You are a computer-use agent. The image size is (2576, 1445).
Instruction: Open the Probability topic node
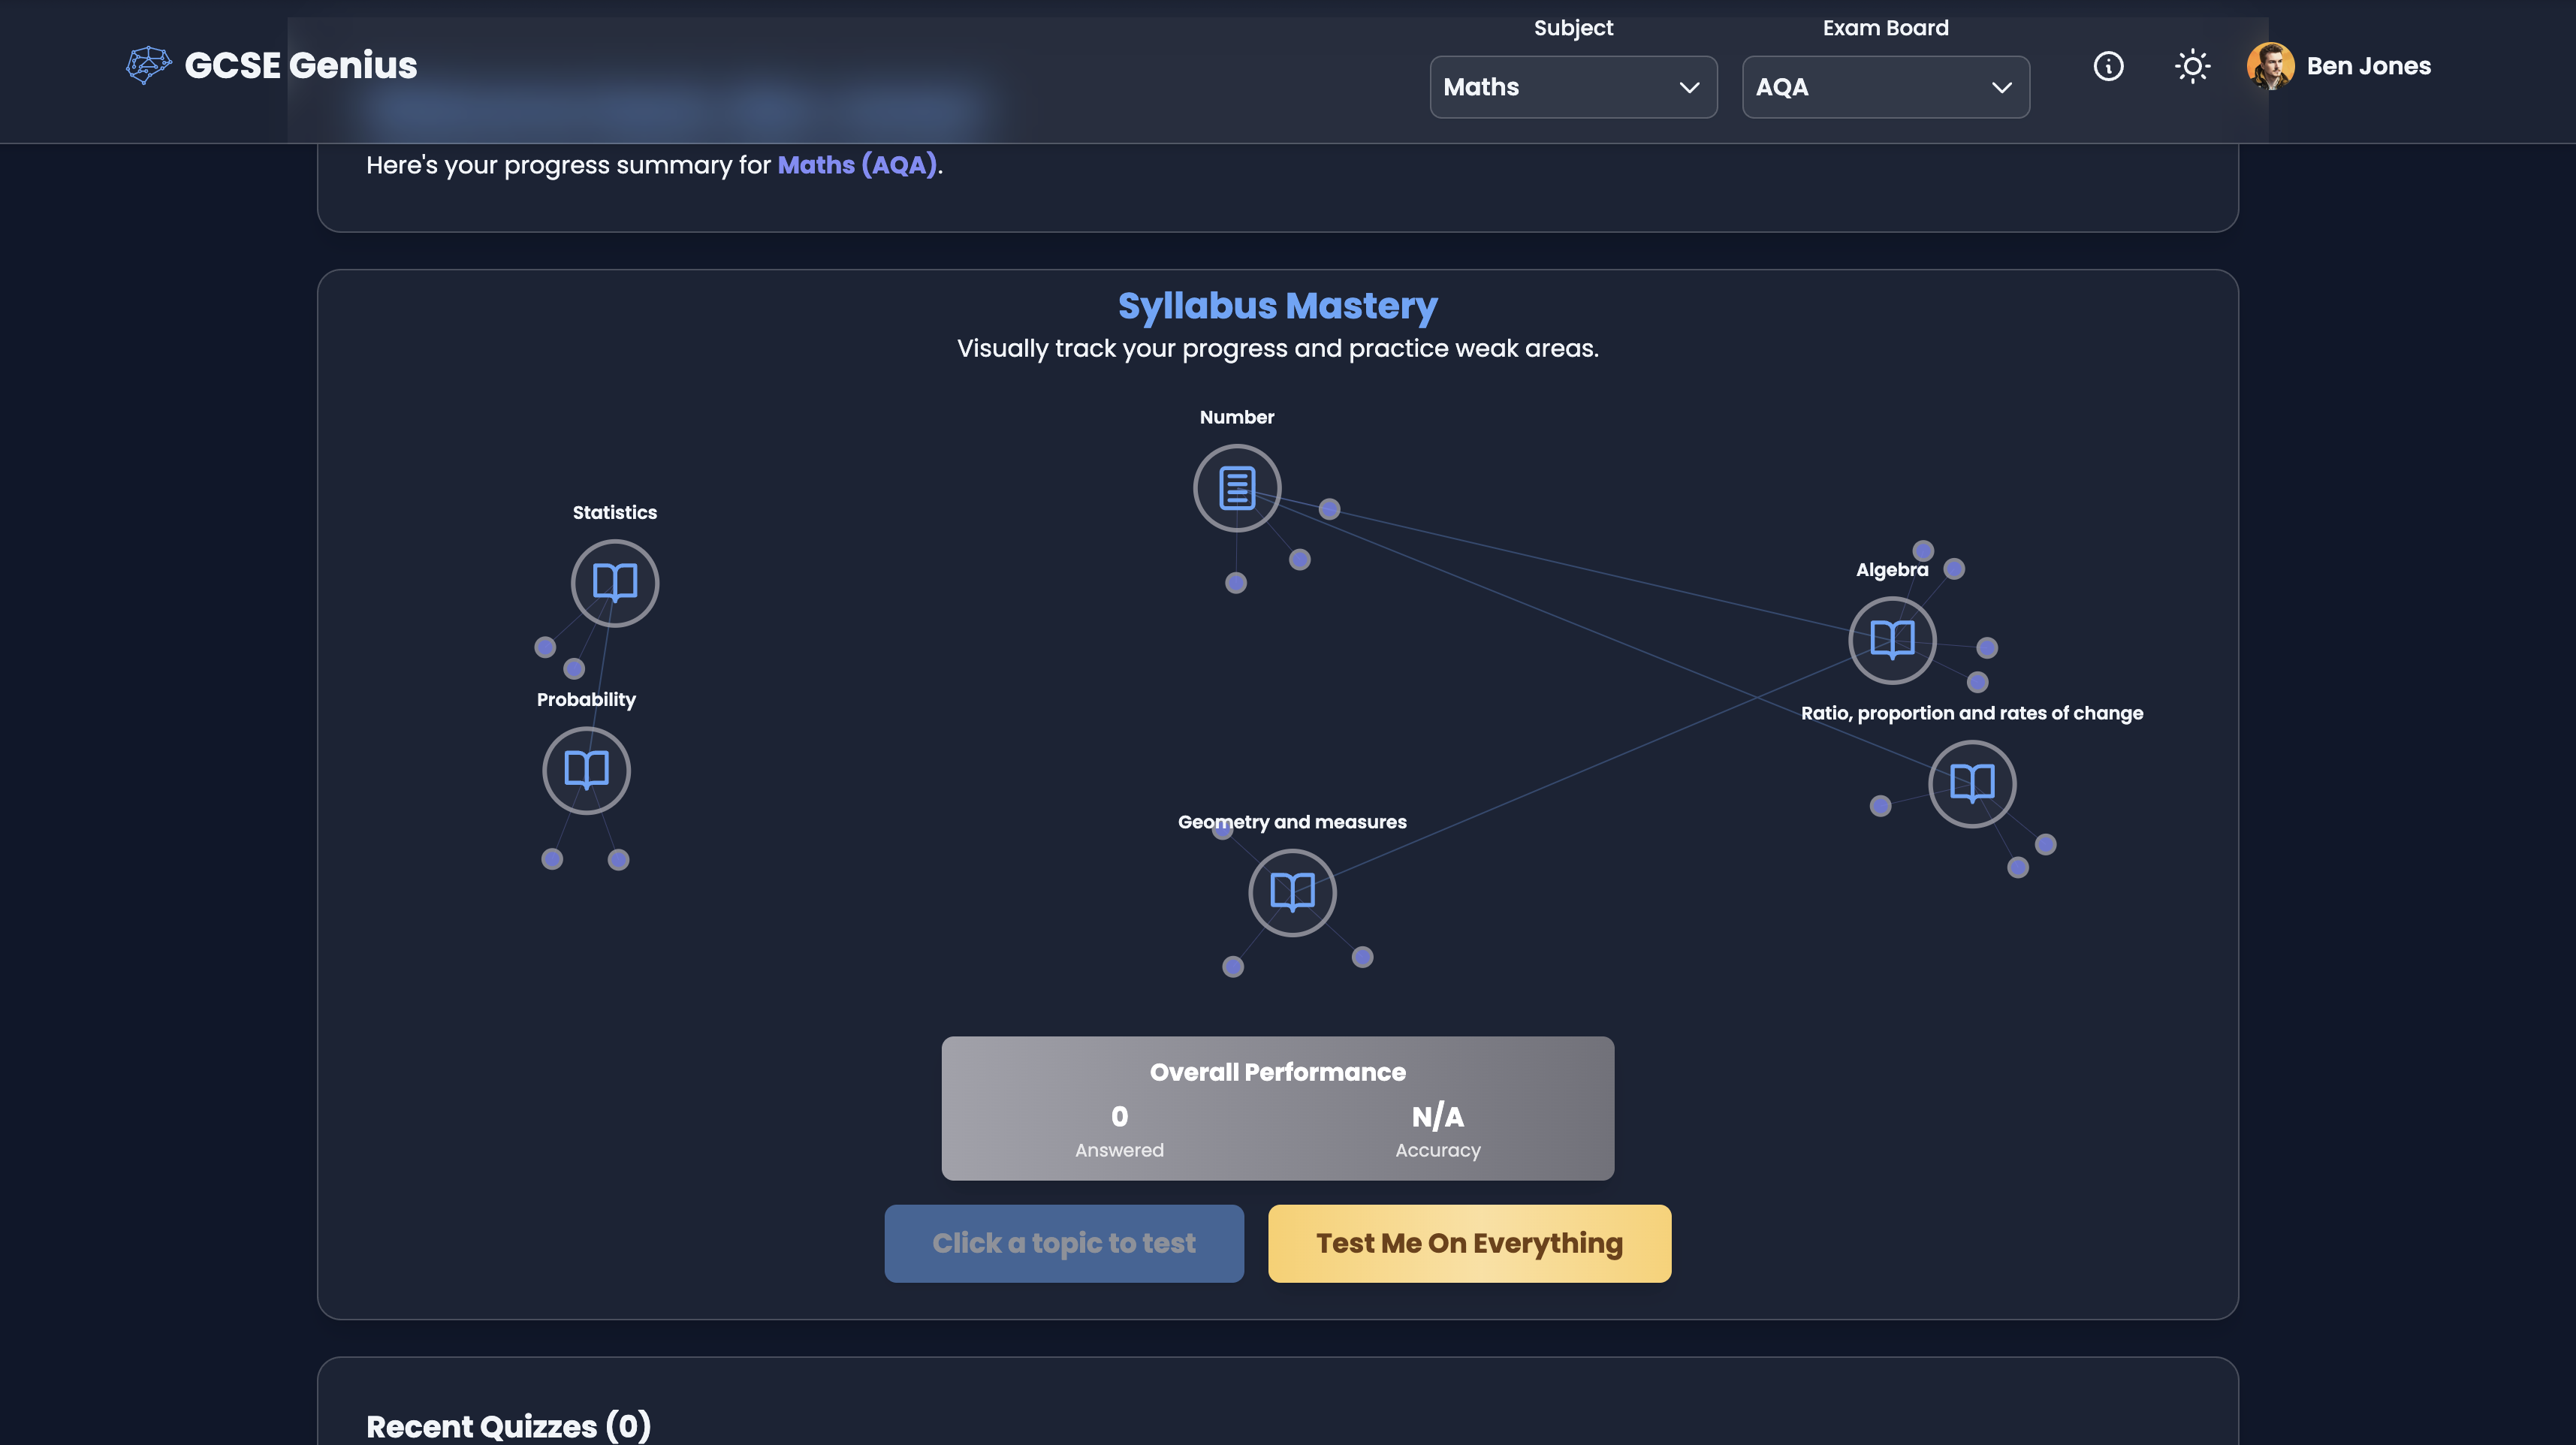586,770
